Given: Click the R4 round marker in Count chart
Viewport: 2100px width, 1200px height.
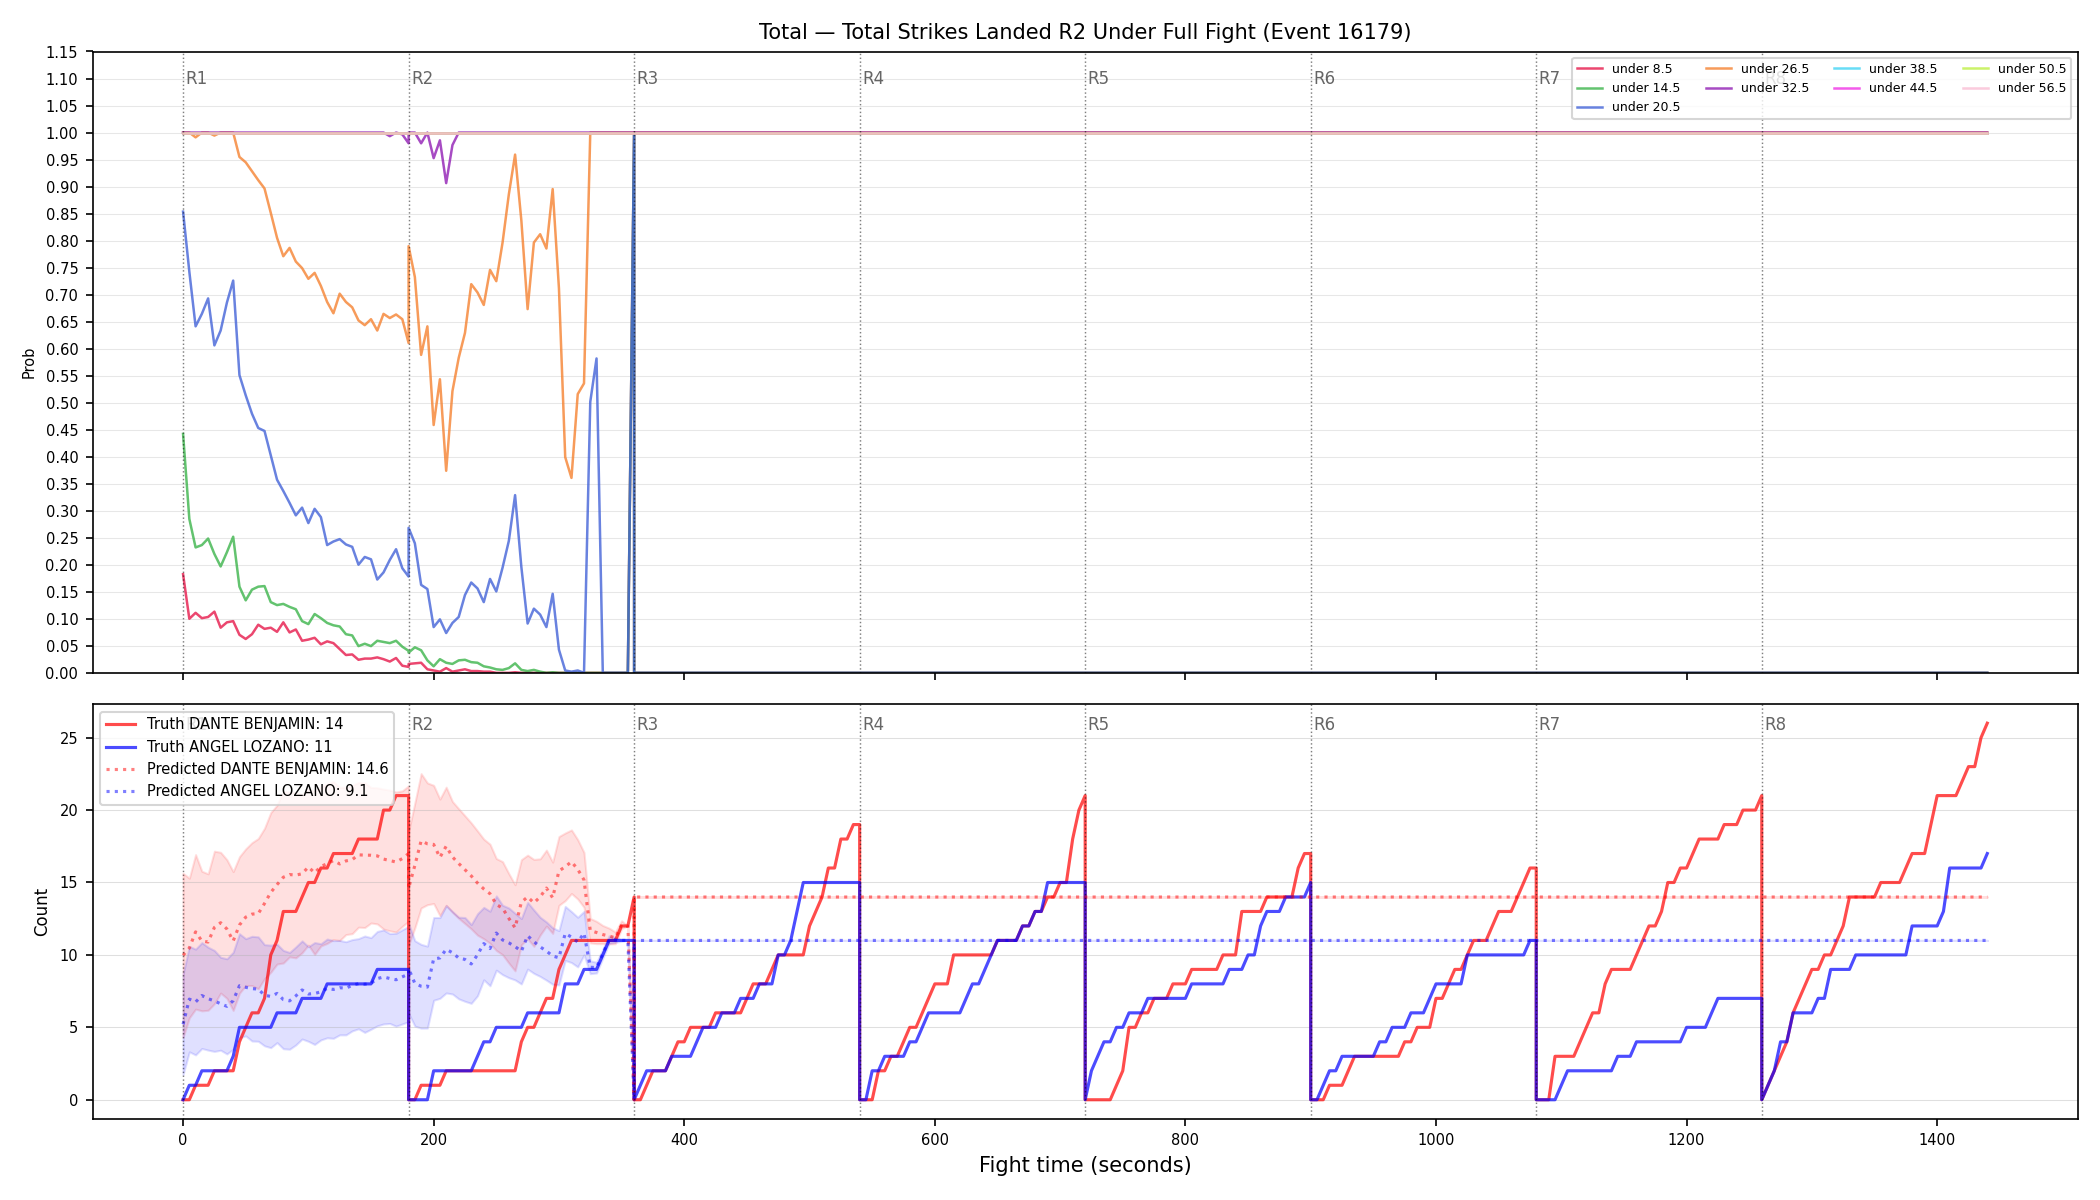Looking at the screenshot, I should (873, 724).
